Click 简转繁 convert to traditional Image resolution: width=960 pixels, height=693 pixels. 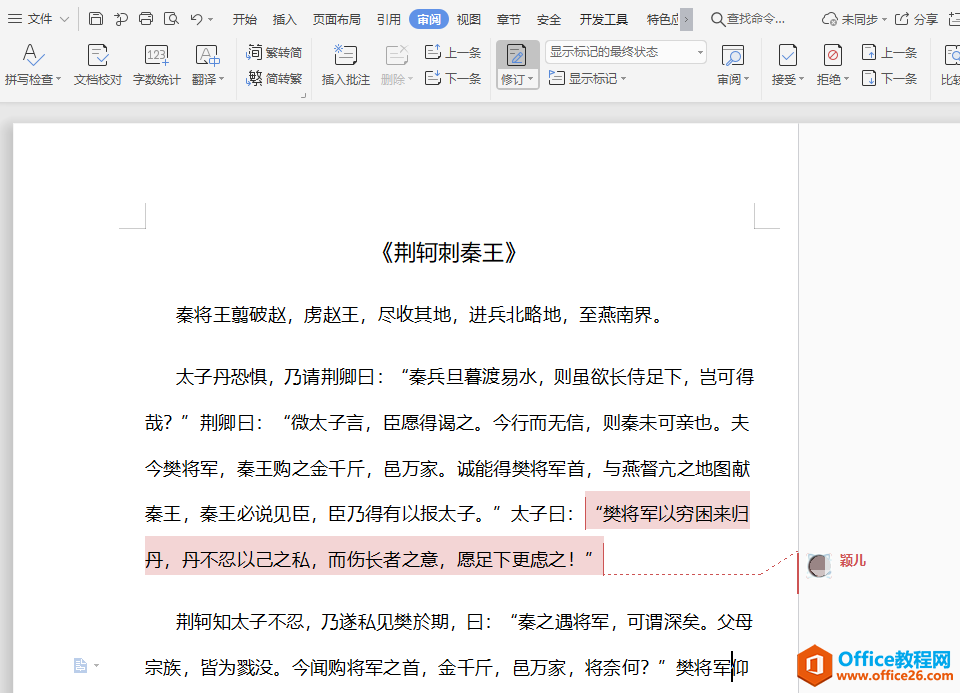coord(274,78)
